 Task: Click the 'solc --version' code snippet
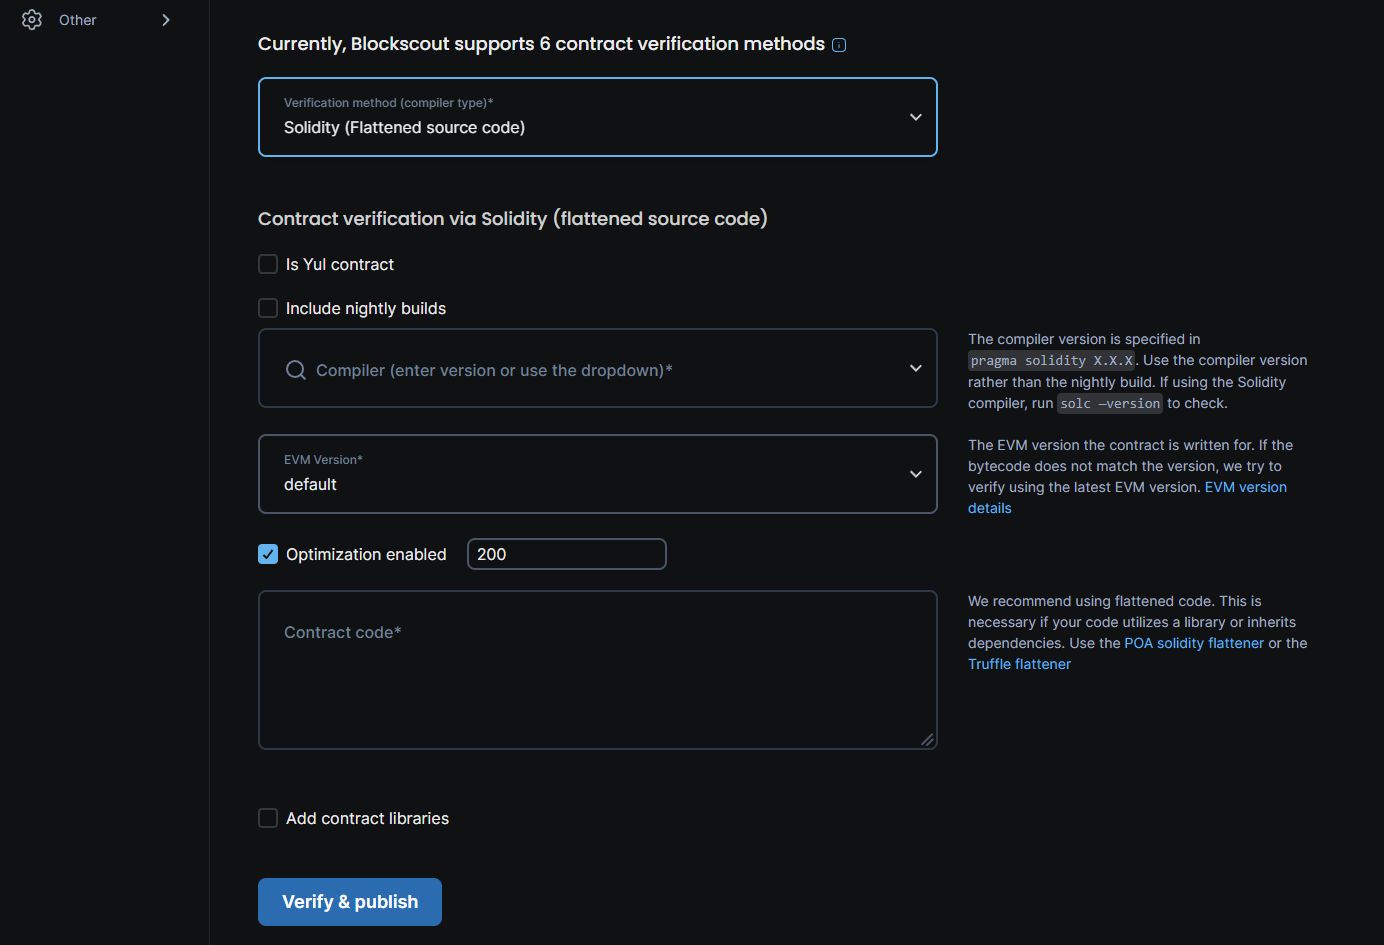click(x=1110, y=404)
